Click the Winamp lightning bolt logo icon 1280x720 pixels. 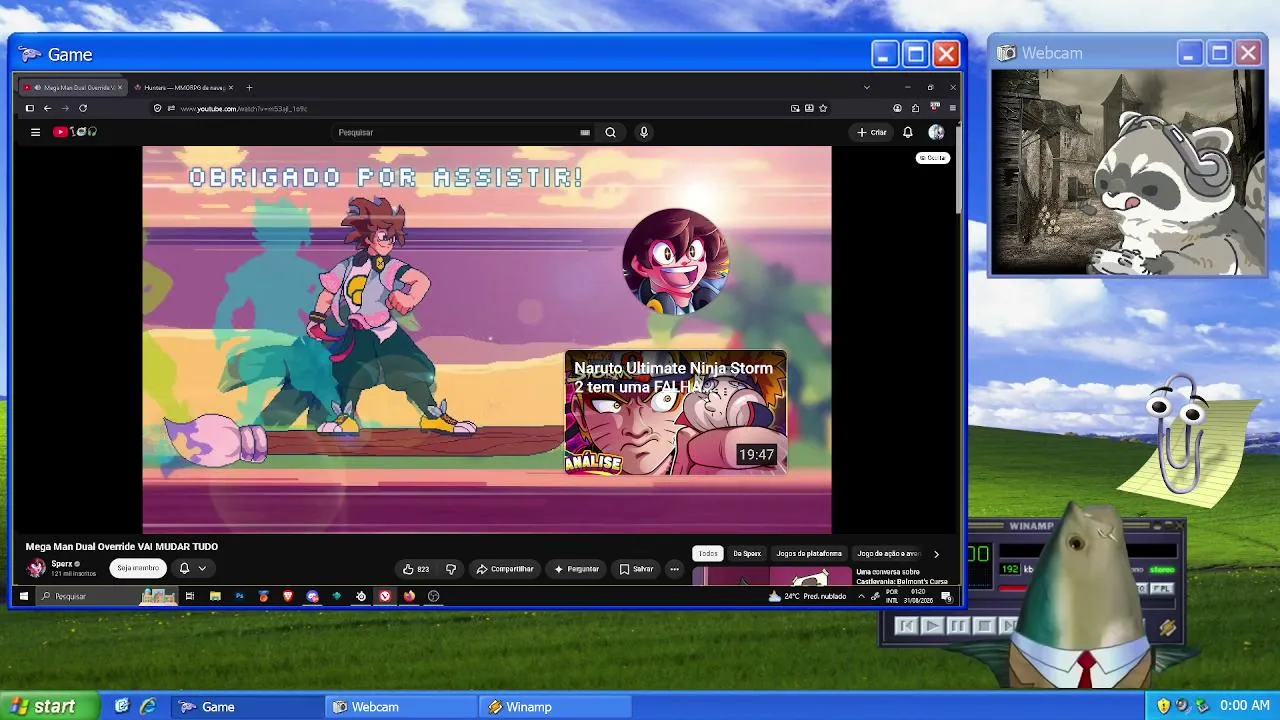tap(1167, 628)
